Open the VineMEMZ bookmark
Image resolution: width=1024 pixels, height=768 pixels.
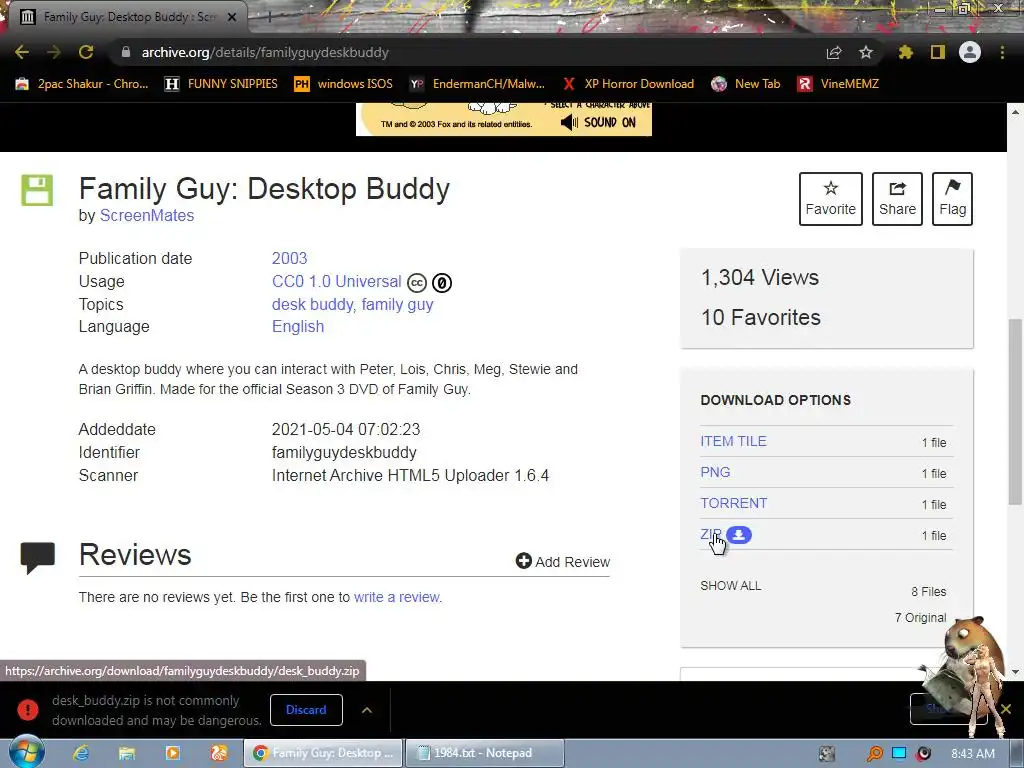[x=839, y=84]
